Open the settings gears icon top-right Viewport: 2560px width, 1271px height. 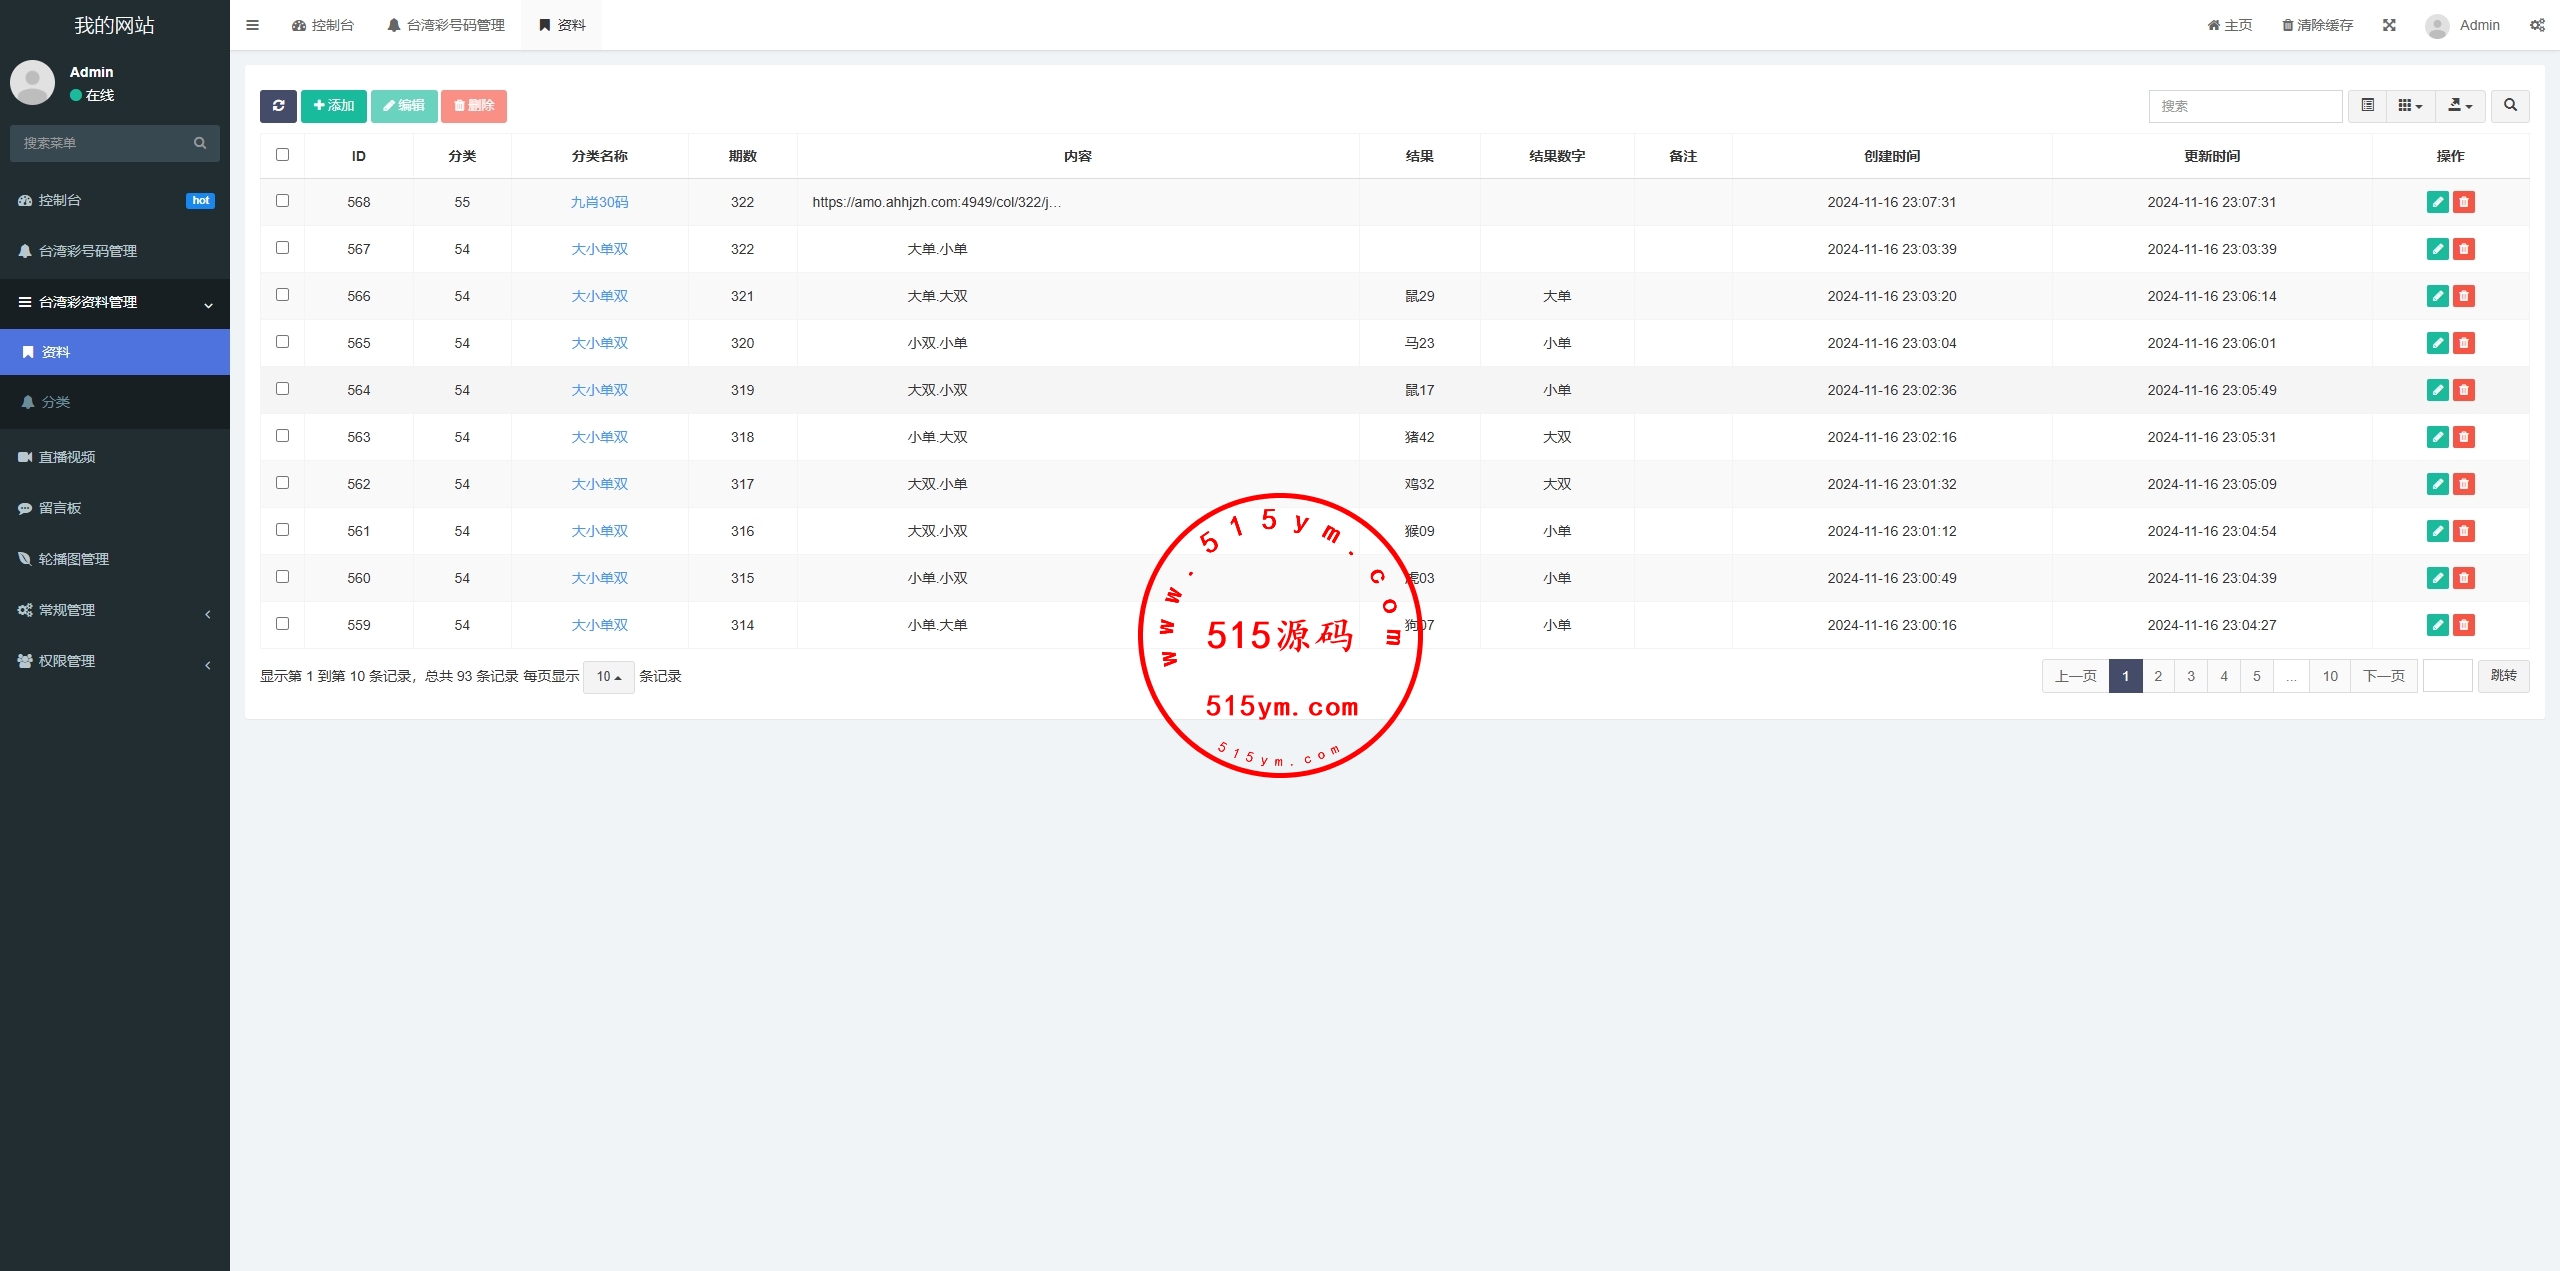point(2537,25)
